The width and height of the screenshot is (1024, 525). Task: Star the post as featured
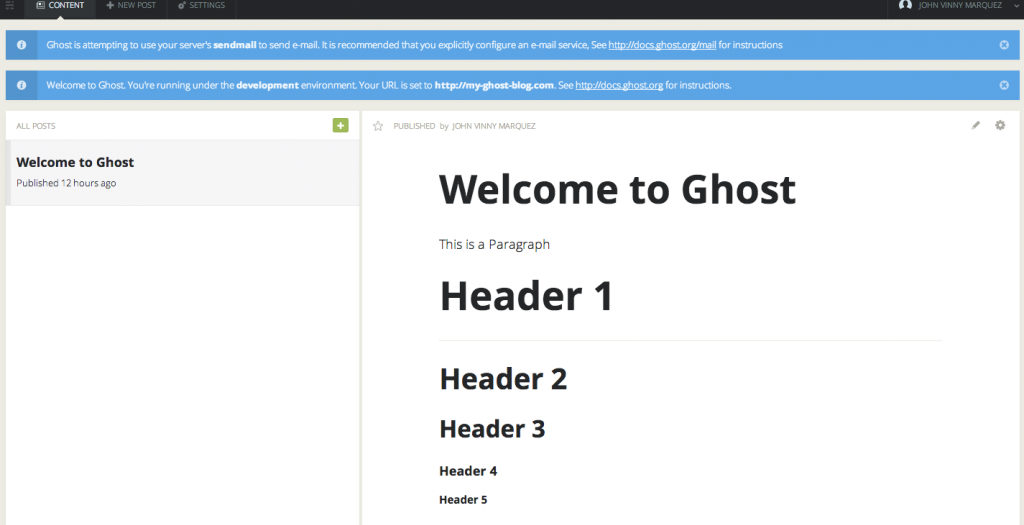[377, 126]
